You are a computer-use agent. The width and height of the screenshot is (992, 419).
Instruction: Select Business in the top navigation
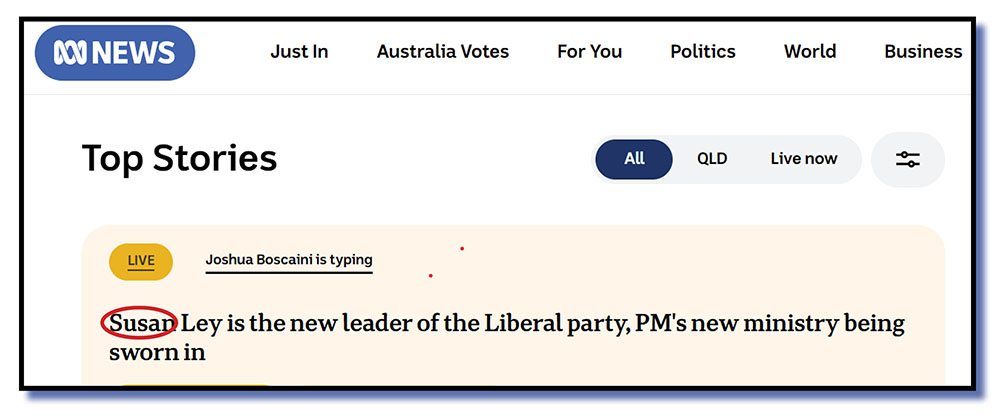(922, 52)
